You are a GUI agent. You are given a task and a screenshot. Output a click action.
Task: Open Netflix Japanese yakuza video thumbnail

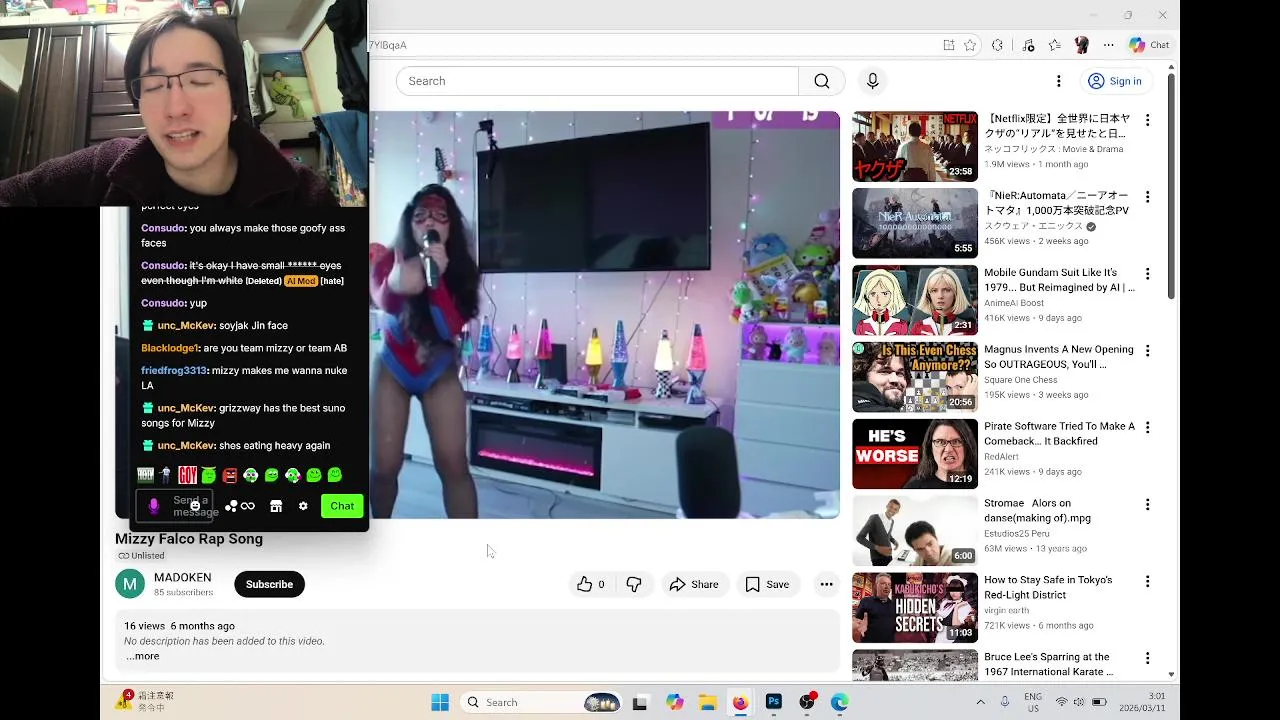click(x=915, y=146)
